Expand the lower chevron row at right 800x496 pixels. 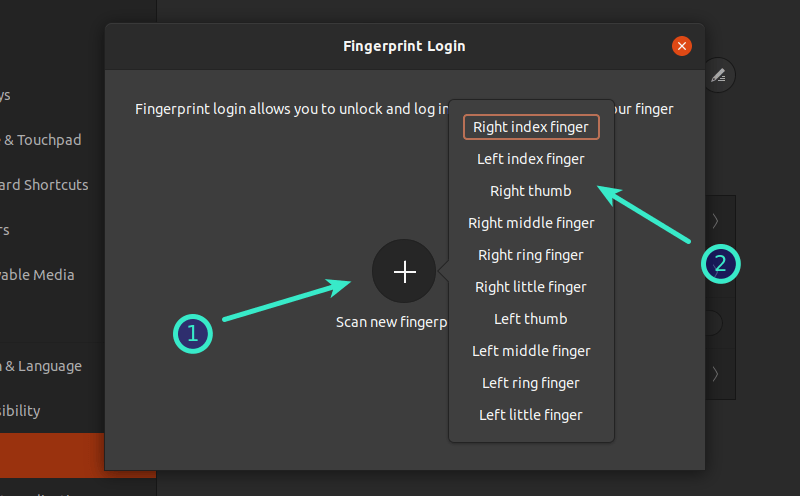click(716, 374)
